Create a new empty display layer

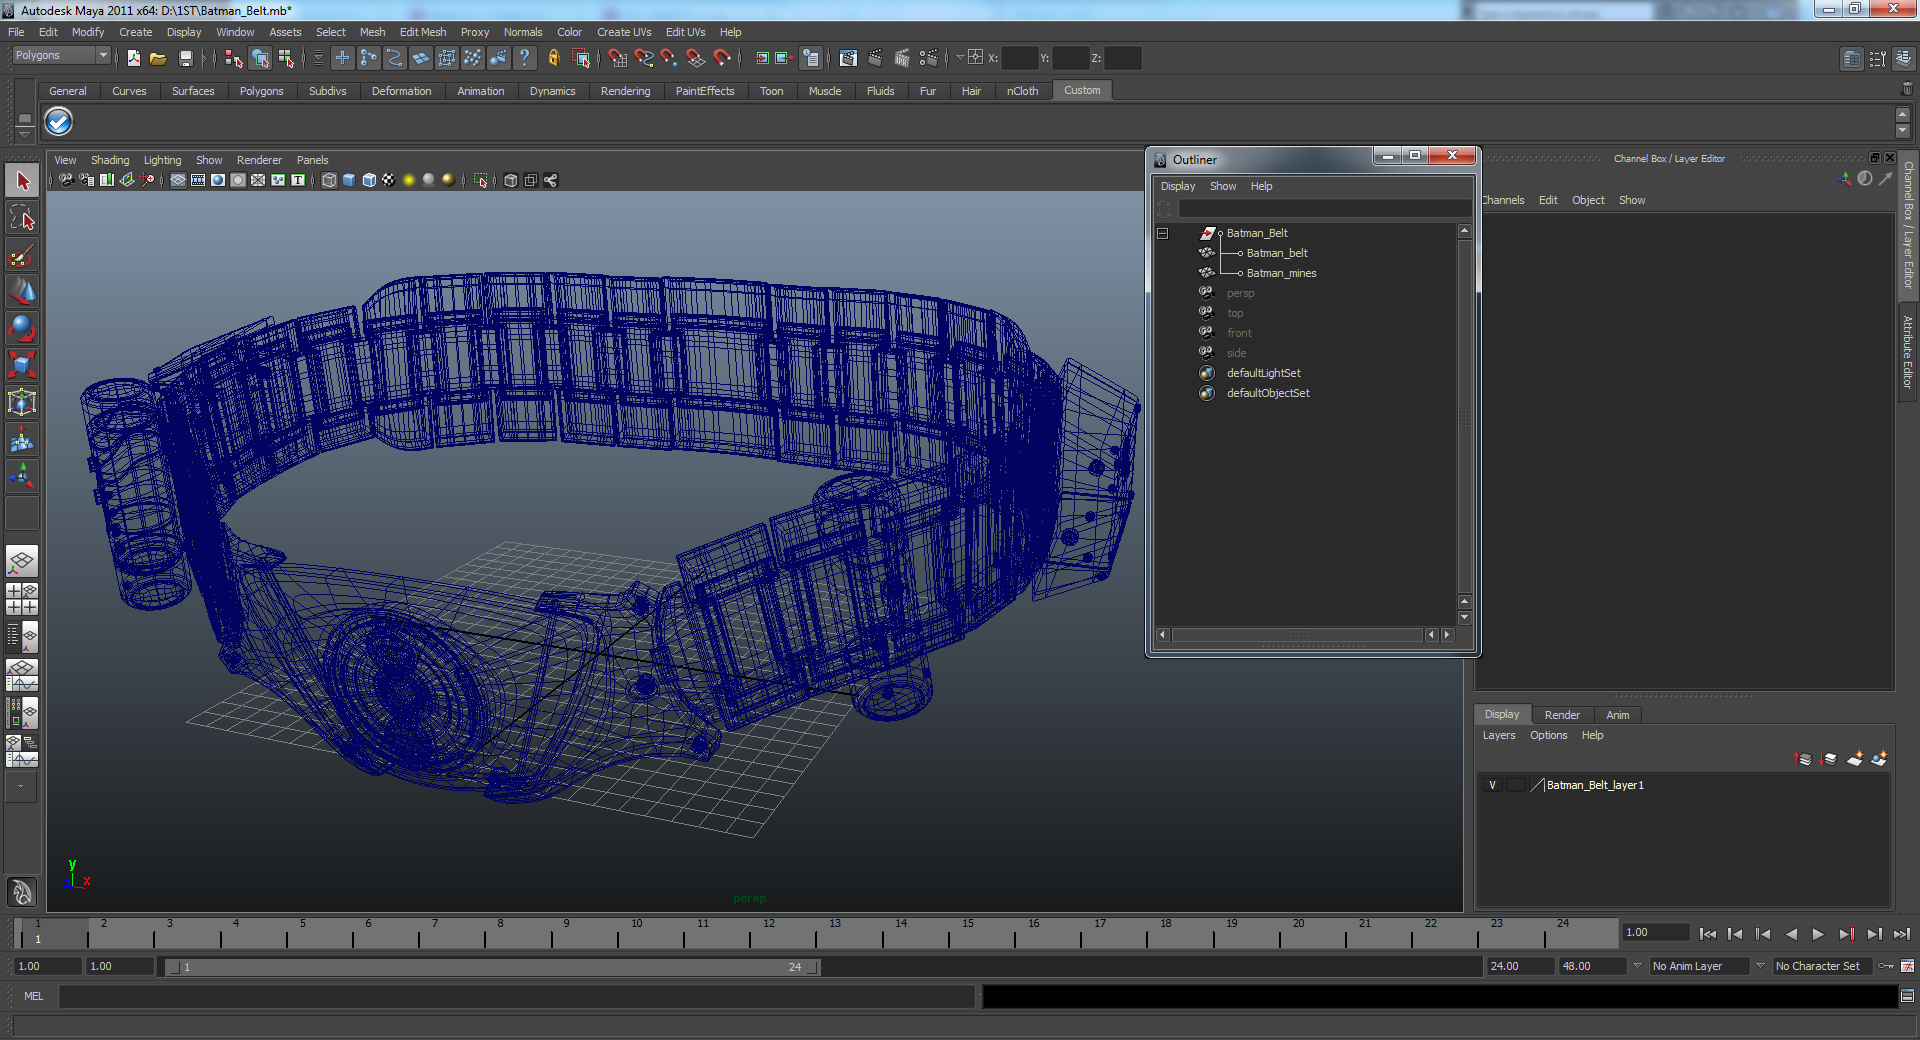(1854, 759)
